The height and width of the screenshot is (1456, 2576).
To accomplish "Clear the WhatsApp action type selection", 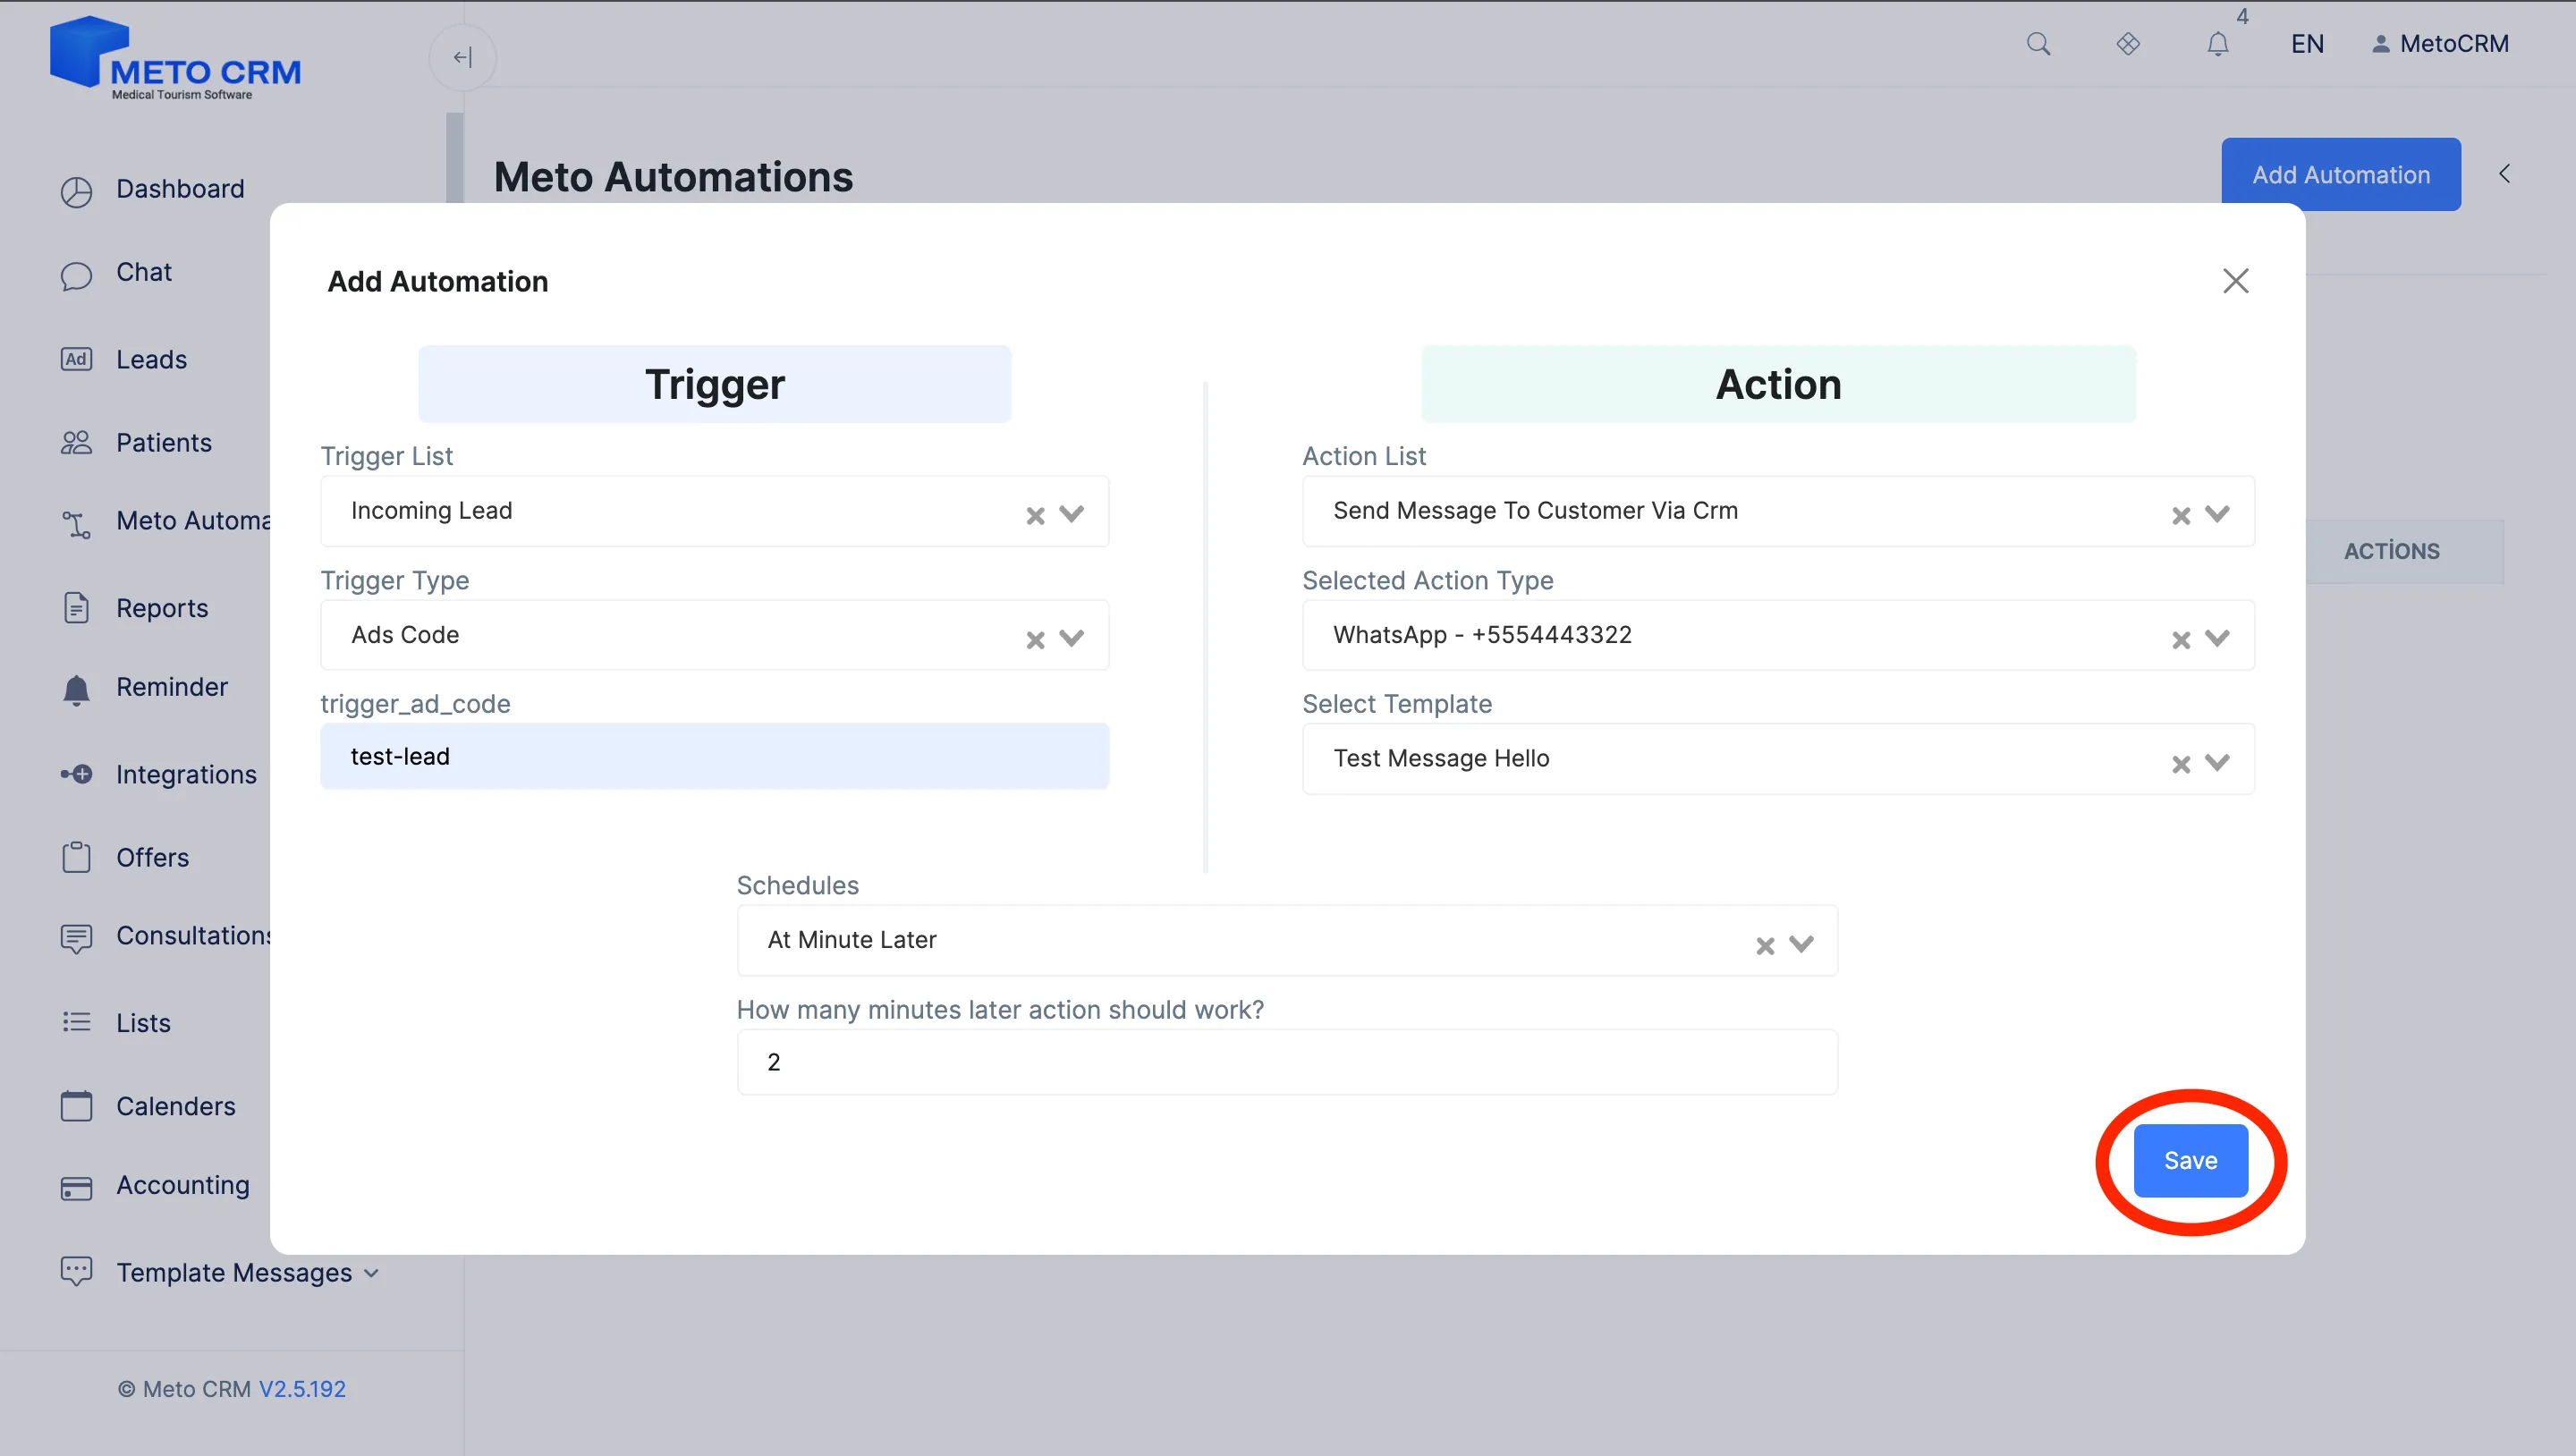I will click(x=2181, y=639).
